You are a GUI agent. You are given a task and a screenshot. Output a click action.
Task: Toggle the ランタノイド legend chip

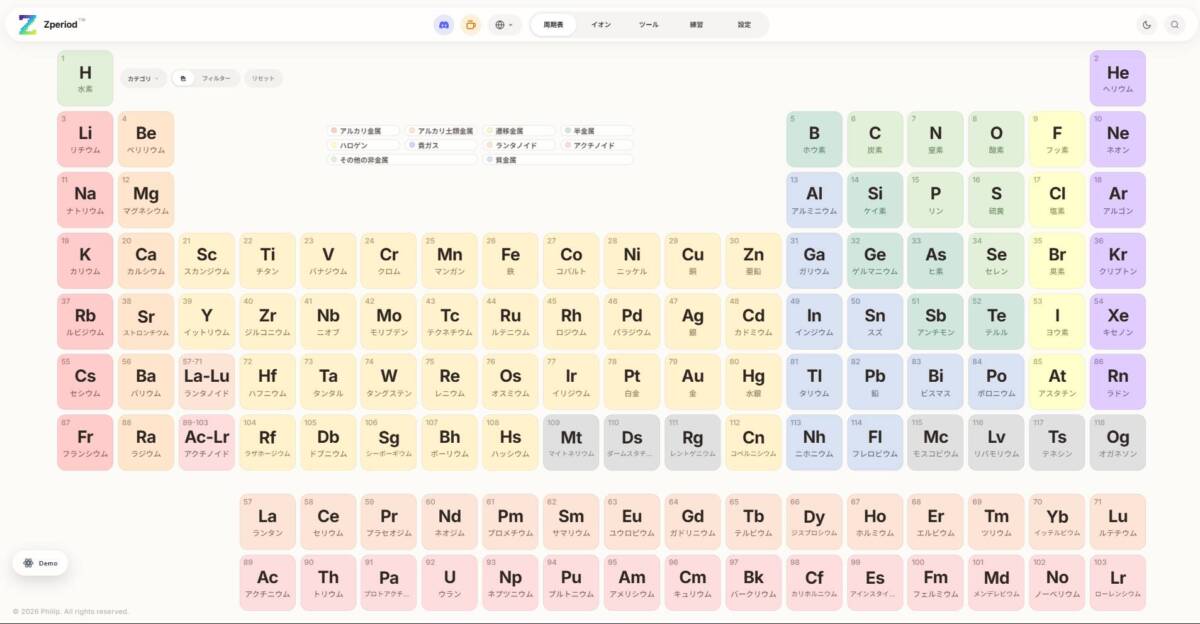(x=520, y=145)
